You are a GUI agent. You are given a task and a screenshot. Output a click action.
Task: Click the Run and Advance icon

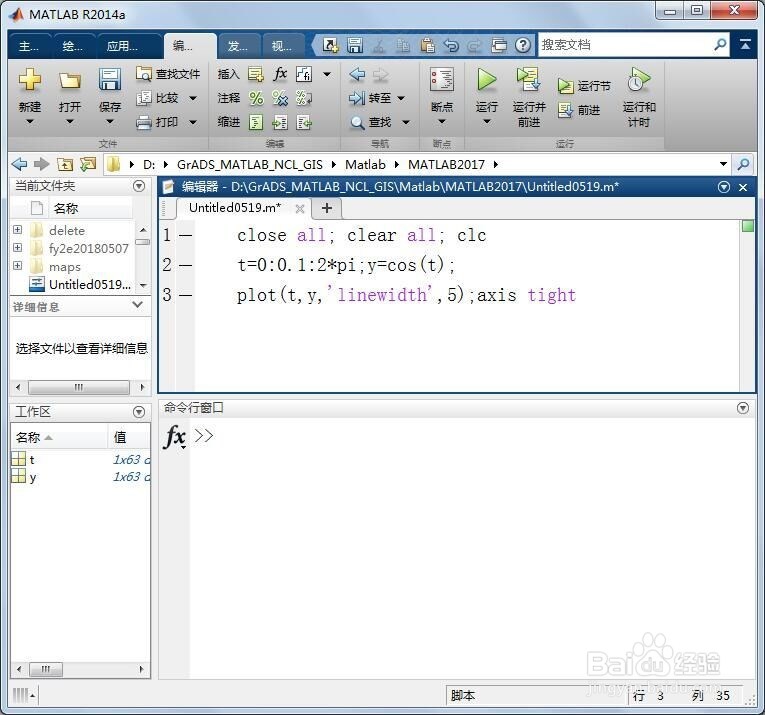[528, 79]
